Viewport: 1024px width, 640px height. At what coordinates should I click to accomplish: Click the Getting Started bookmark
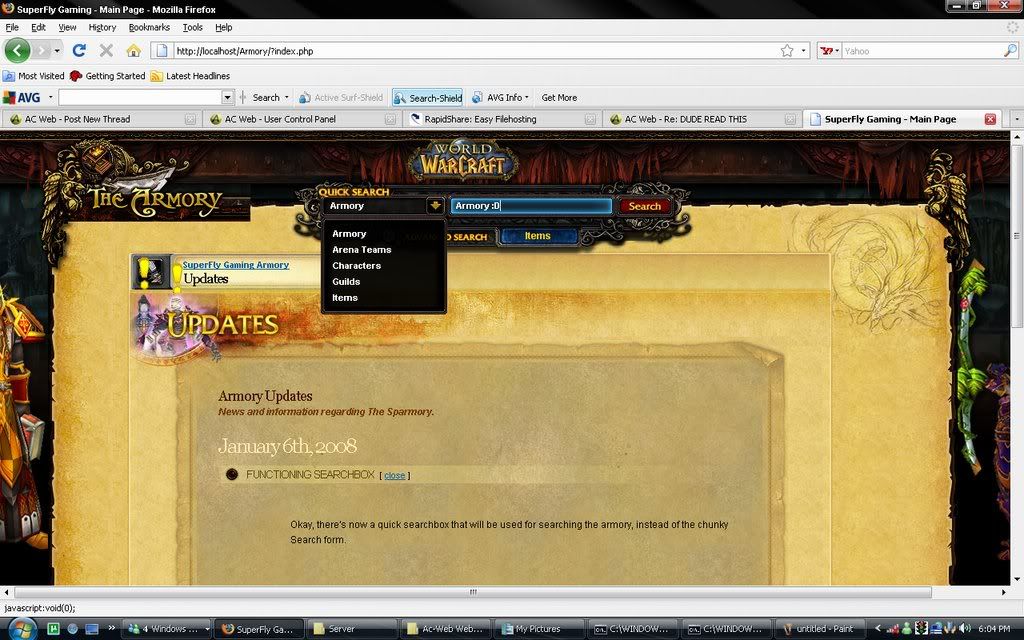pos(108,76)
